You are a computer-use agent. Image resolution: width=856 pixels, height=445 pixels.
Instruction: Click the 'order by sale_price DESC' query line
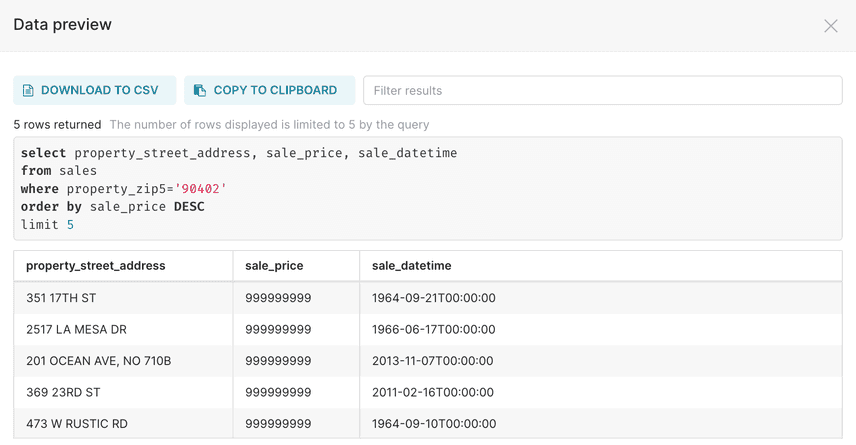click(112, 207)
